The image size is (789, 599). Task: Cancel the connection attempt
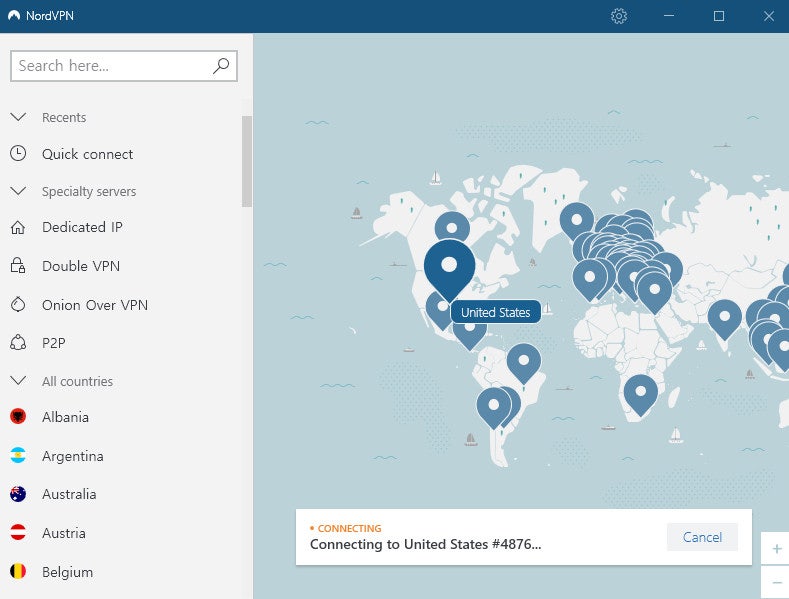tap(702, 537)
